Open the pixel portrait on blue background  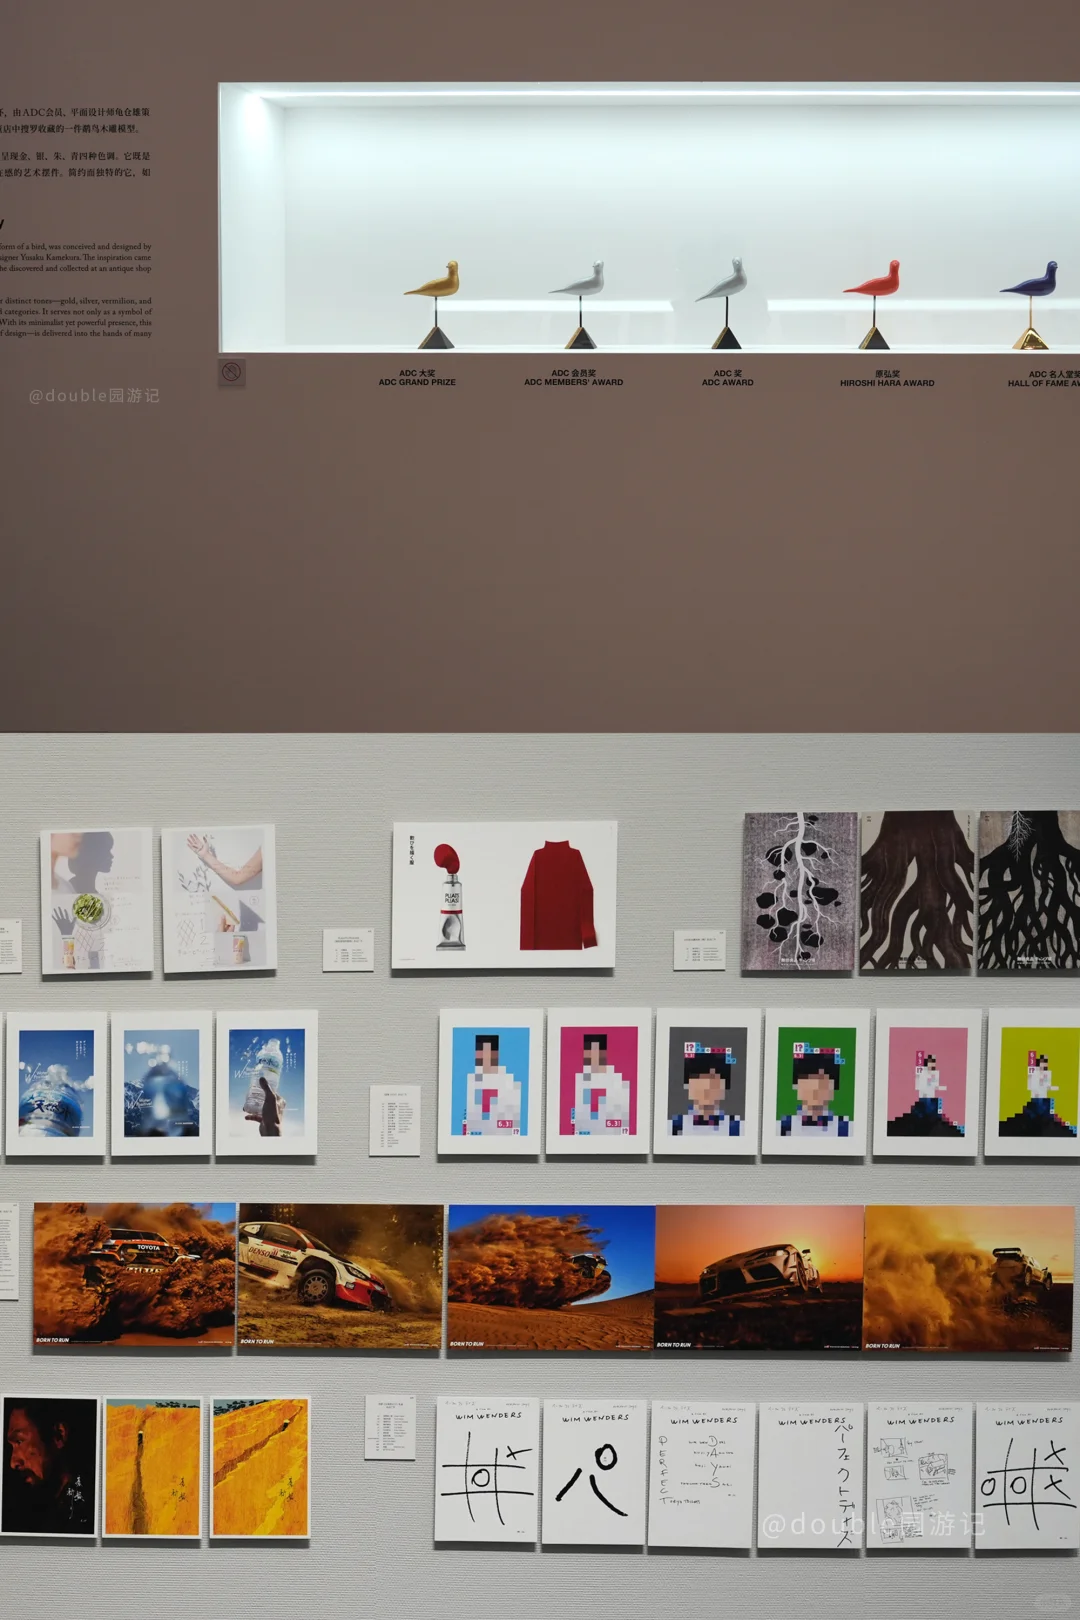pyautogui.click(x=490, y=1082)
